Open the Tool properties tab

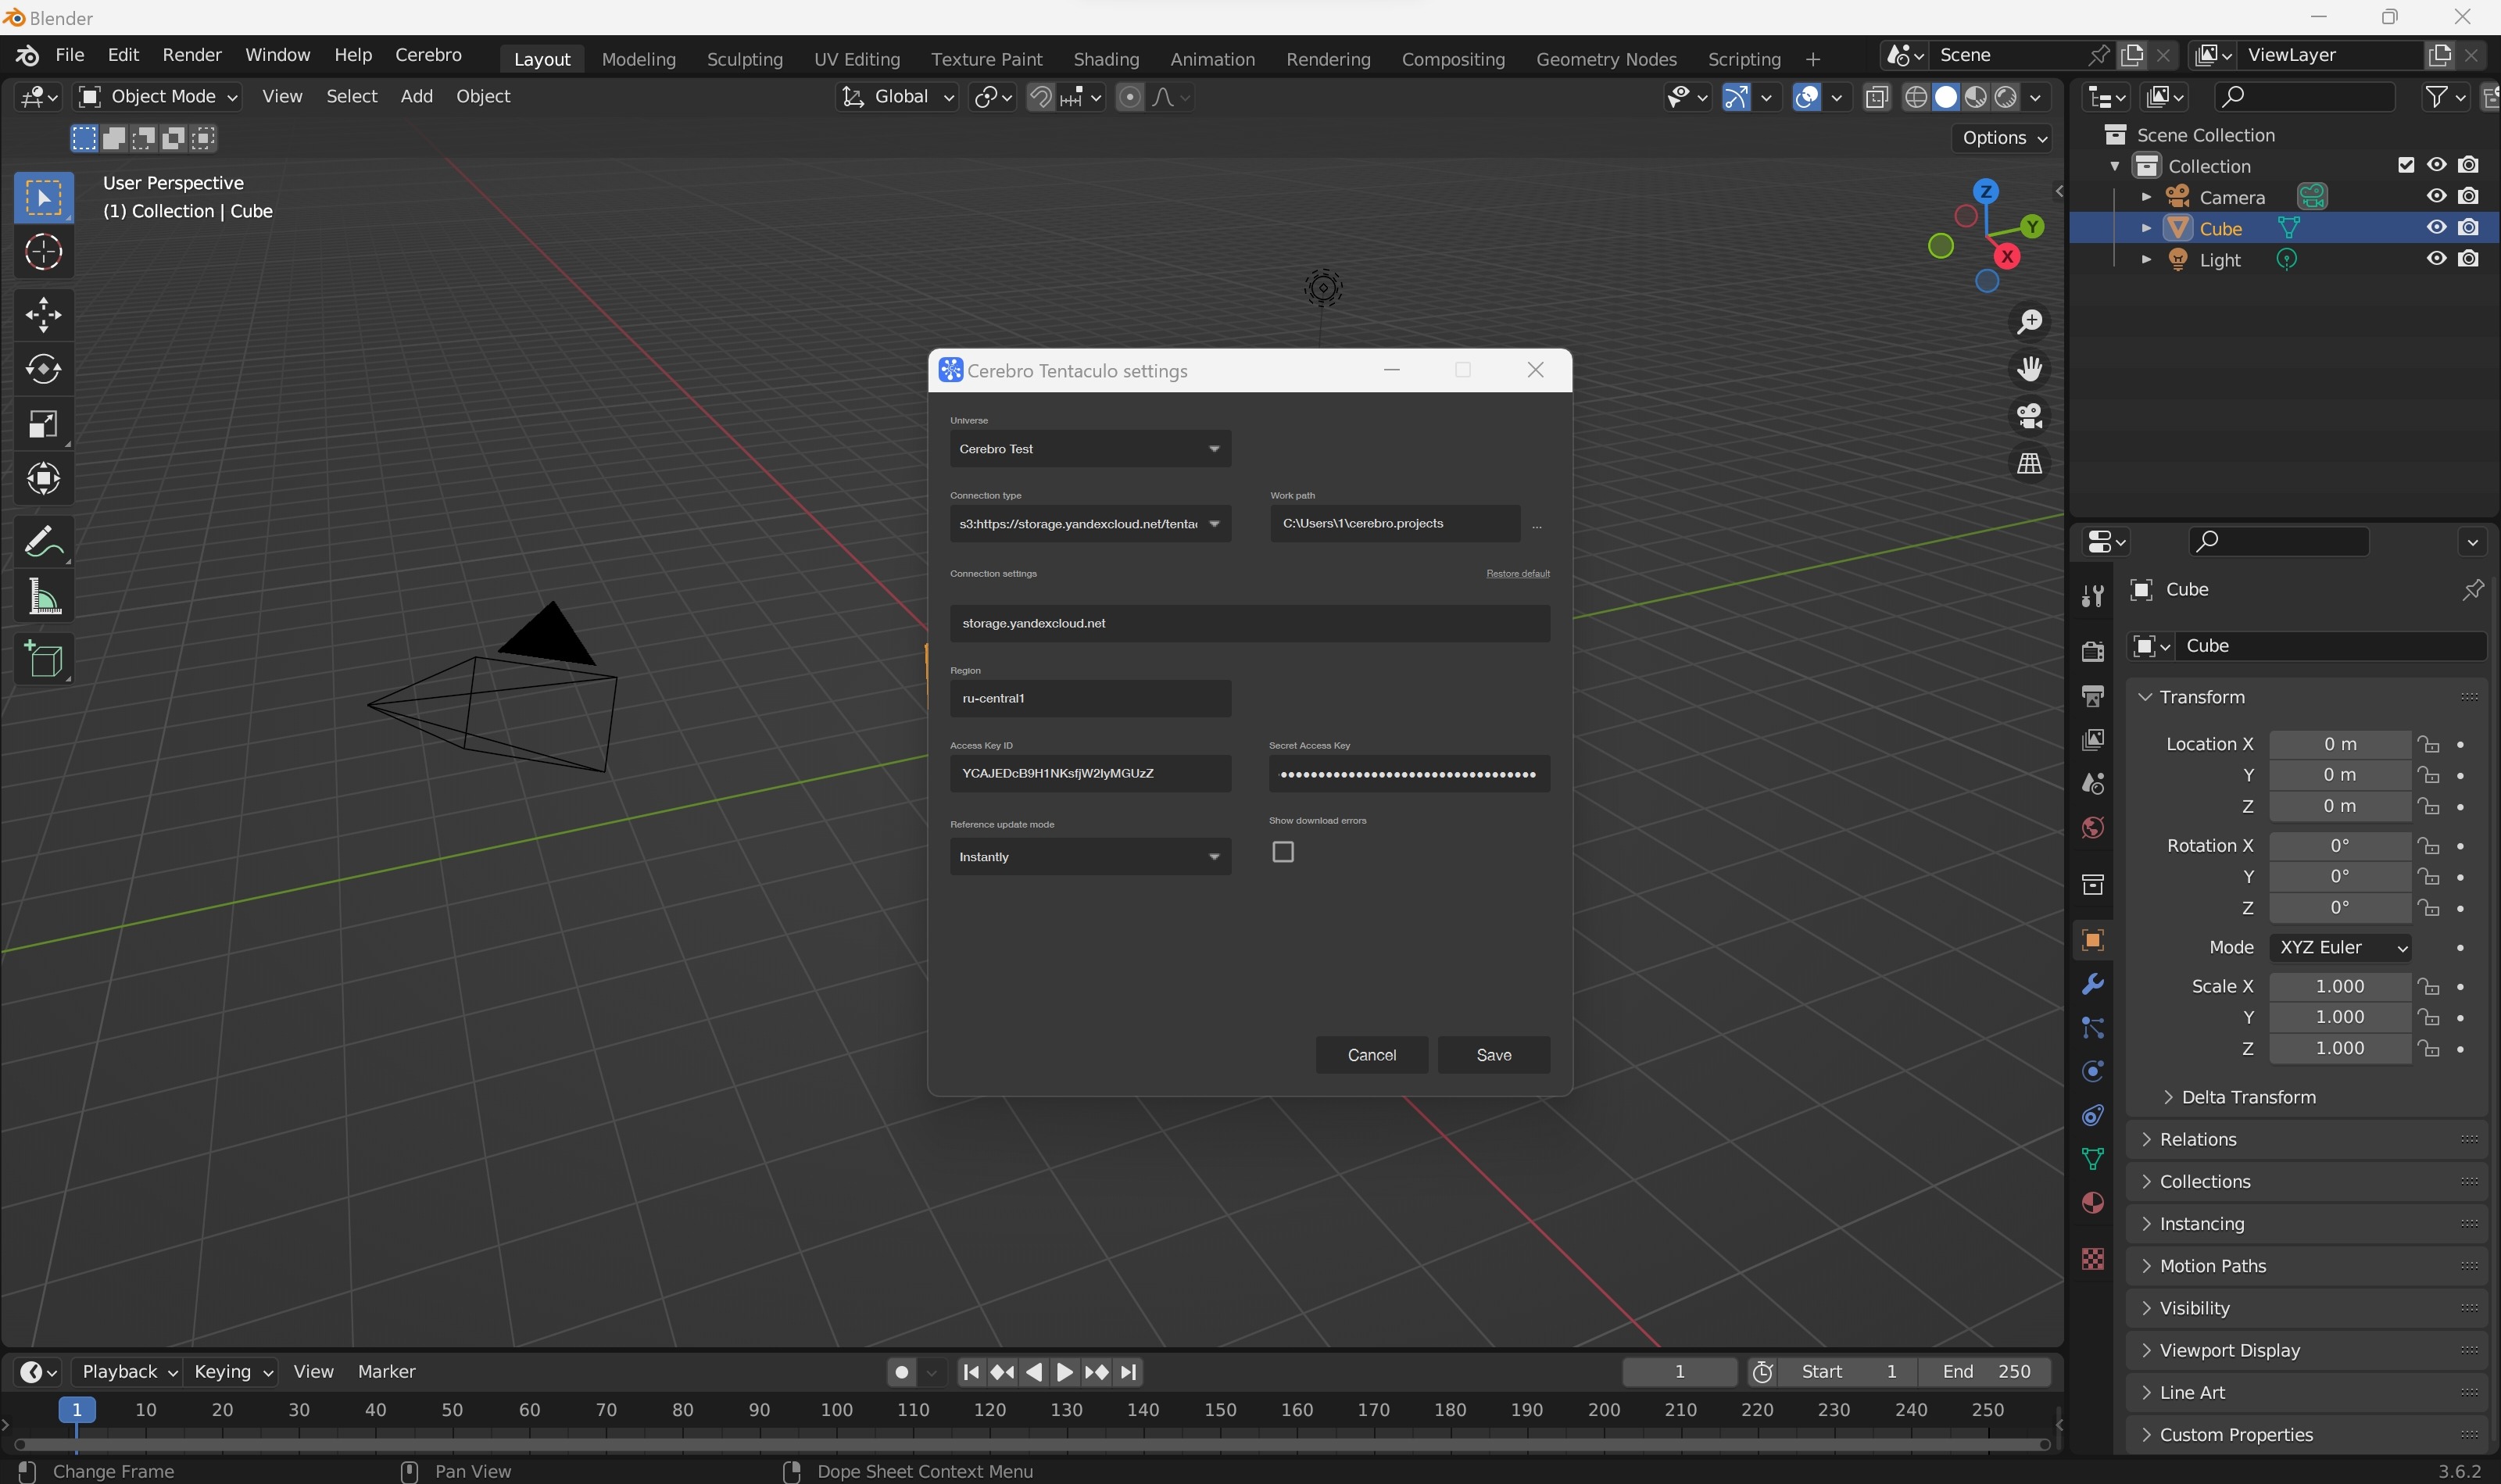[2092, 596]
